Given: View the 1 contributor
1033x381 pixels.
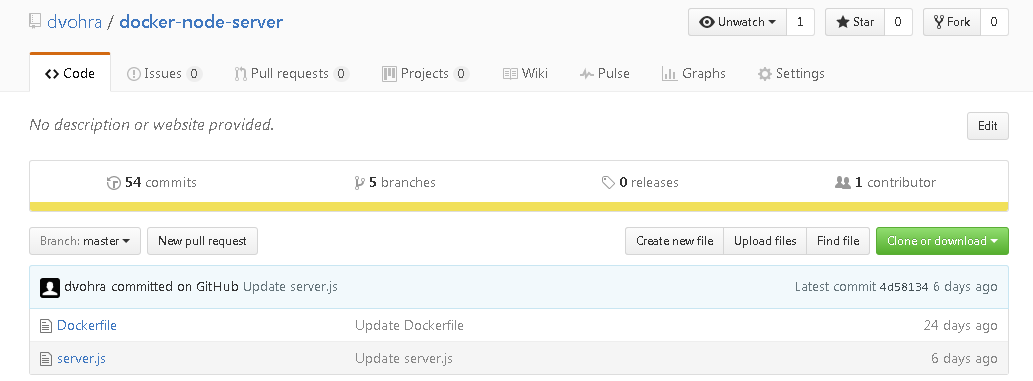Looking at the screenshot, I should point(885,183).
